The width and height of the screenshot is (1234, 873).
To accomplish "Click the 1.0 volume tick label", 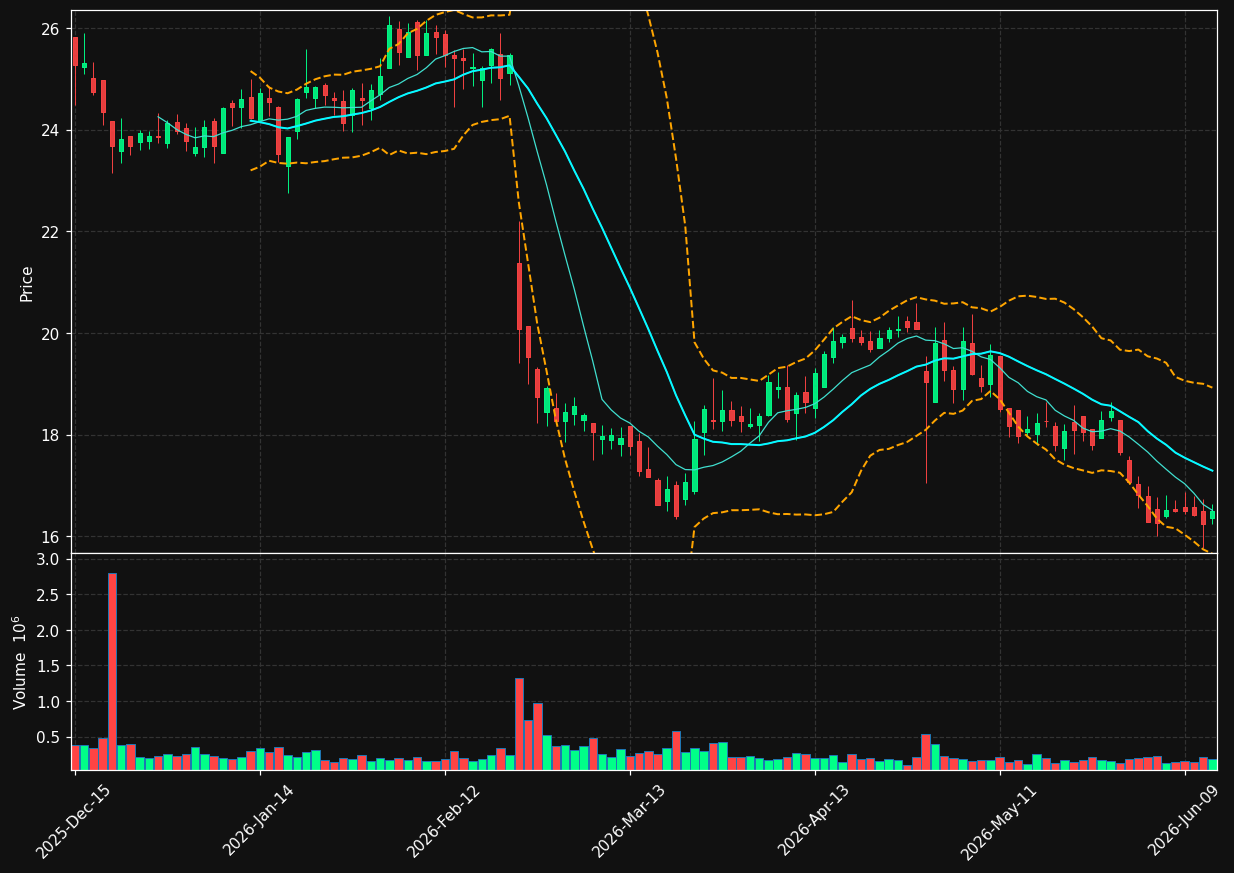I will [x=47, y=703].
